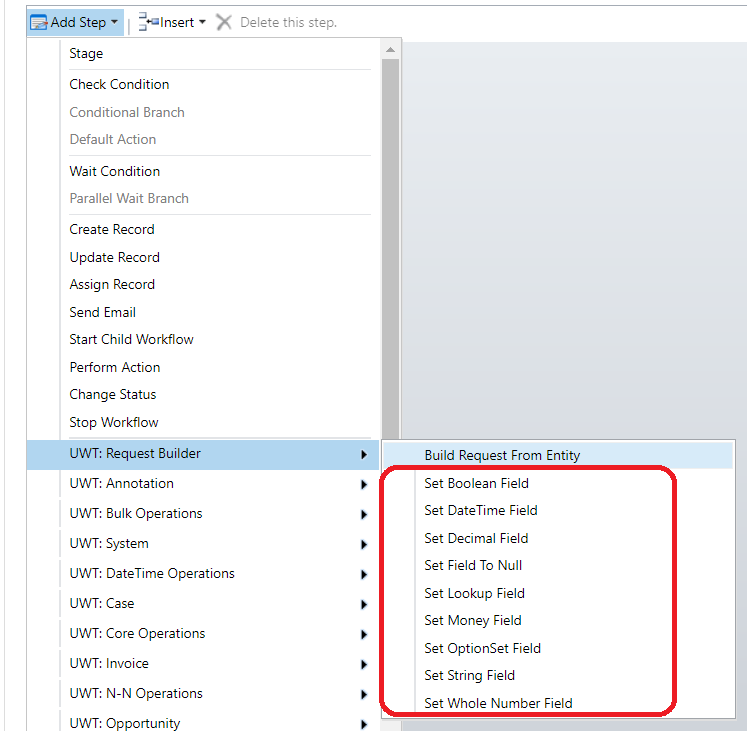Image resolution: width=747 pixels, height=731 pixels.
Task: Add a Send Email step
Action: [102, 312]
